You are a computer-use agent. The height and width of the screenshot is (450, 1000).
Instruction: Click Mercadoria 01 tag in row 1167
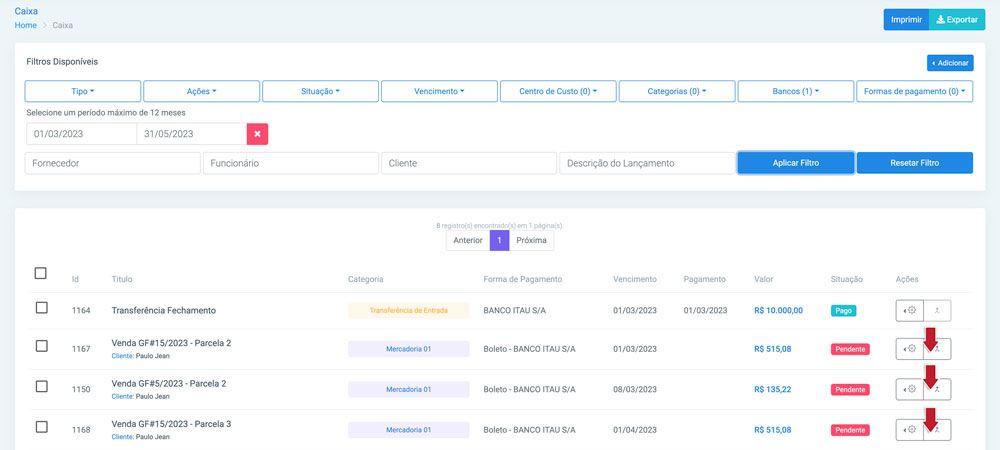pyautogui.click(x=409, y=349)
